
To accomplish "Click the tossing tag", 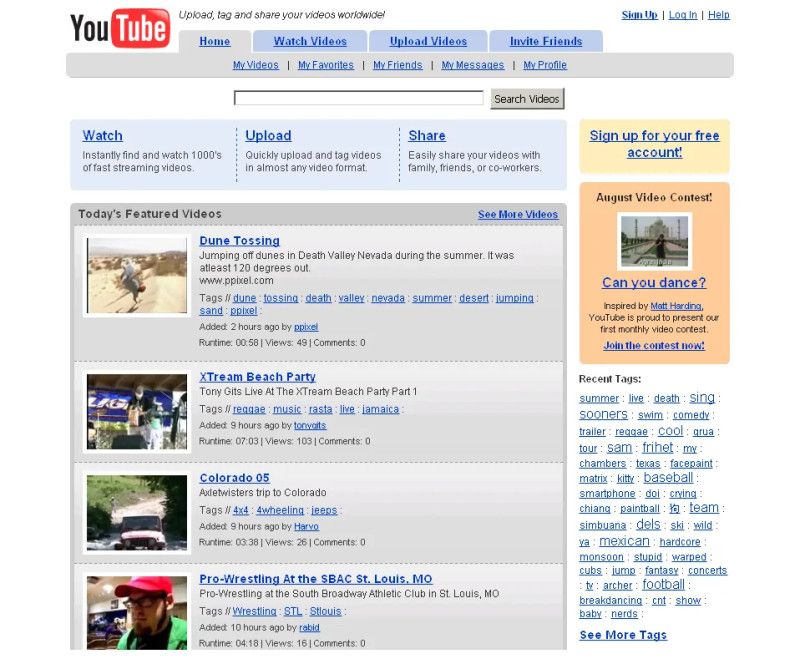I will pyautogui.click(x=281, y=298).
